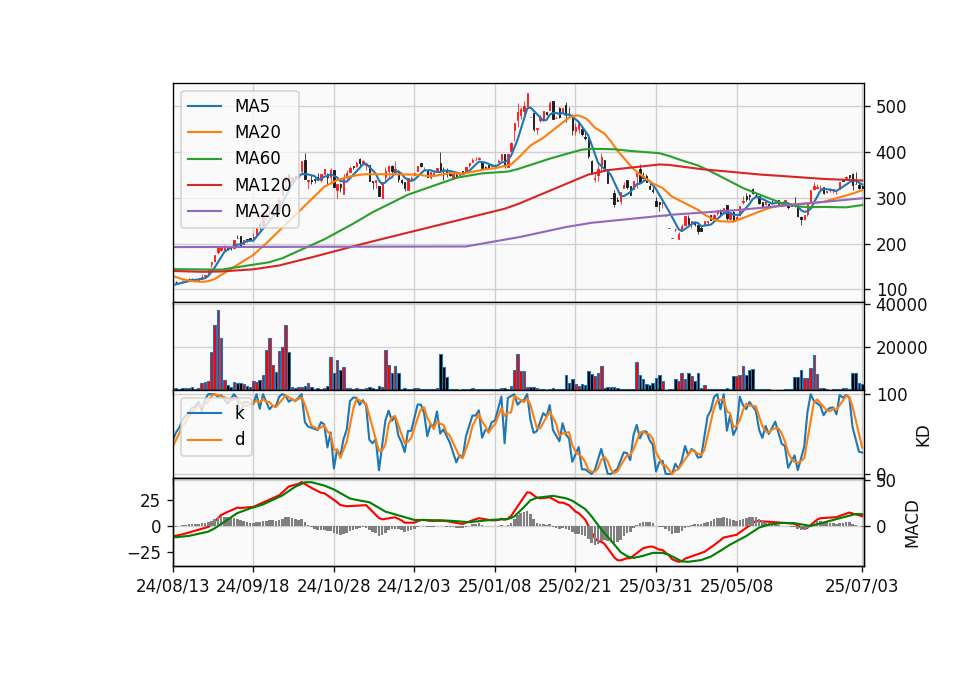Screen dimensions: 960x690
Task: Click the MA60 legend label
Action: [257, 159]
